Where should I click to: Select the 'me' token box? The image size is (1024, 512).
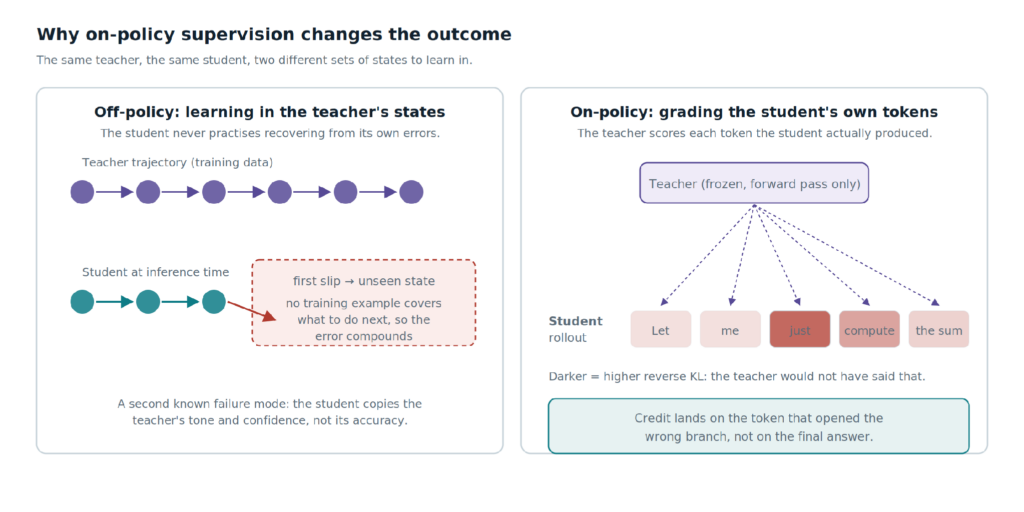(730, 329)
